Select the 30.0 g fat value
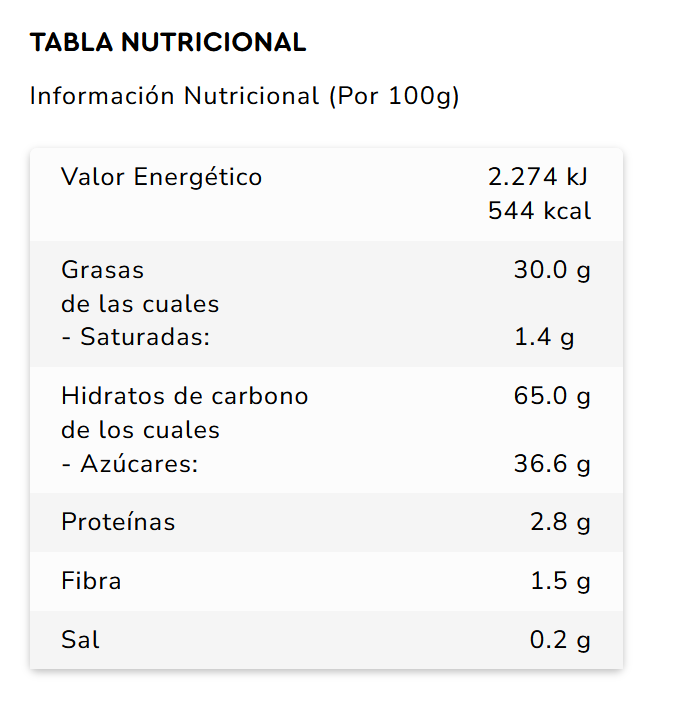The image size is (687, 712). pos(552,270)
